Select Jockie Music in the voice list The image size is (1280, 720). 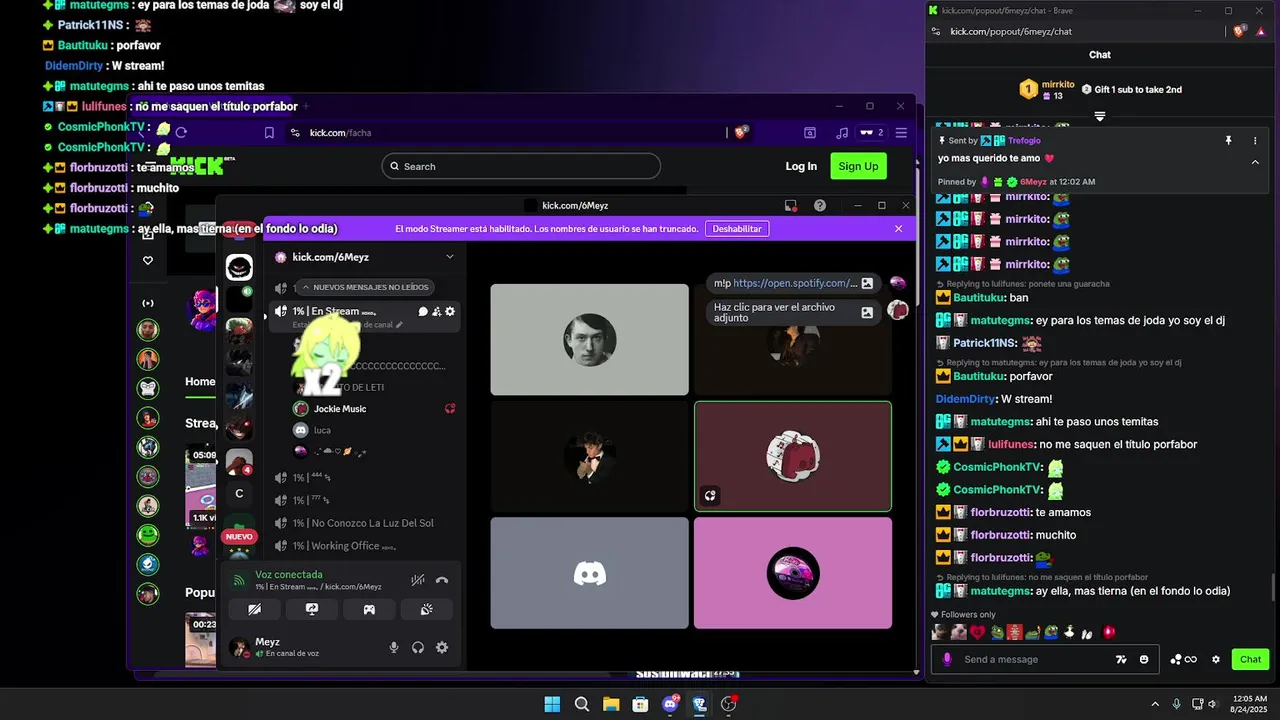pos(340,409)
